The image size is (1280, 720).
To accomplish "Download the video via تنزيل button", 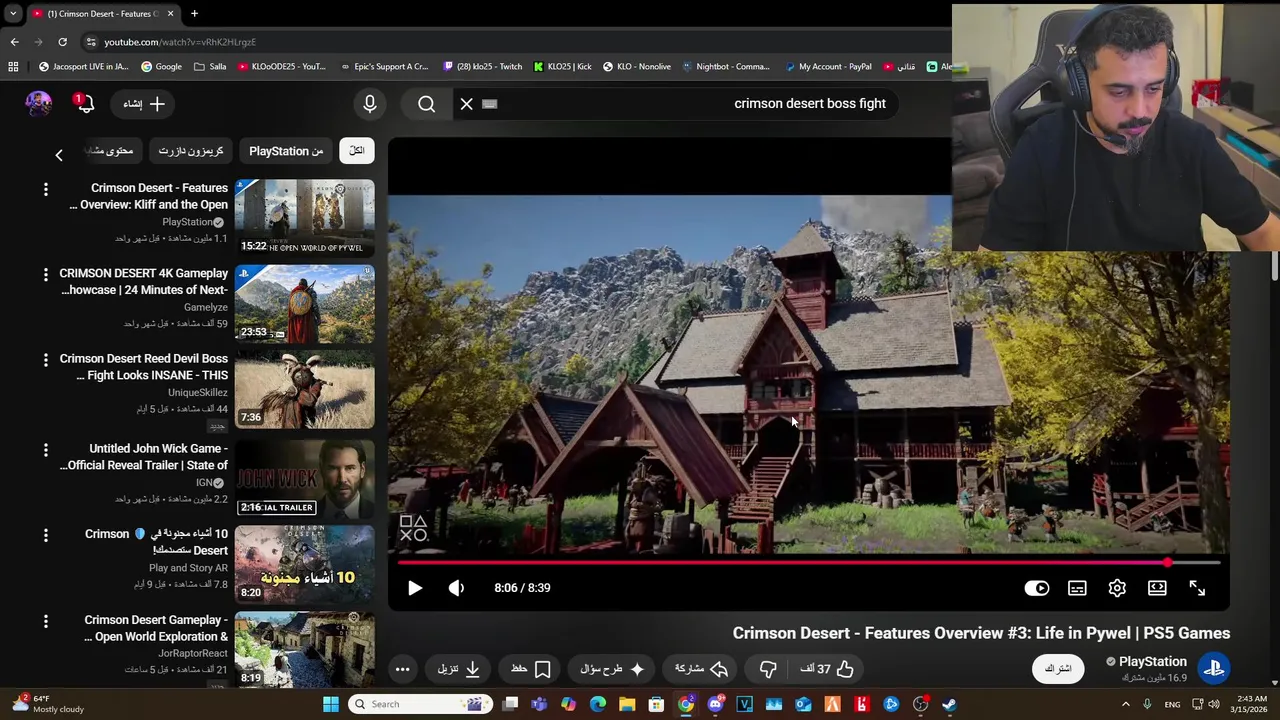I will pos(459,669).
